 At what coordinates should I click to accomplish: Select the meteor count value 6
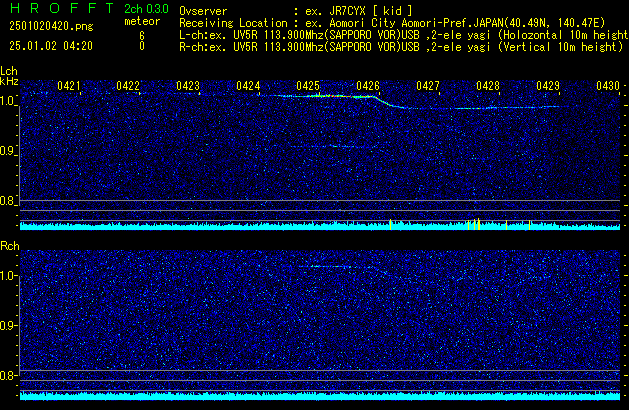(142, 36)
